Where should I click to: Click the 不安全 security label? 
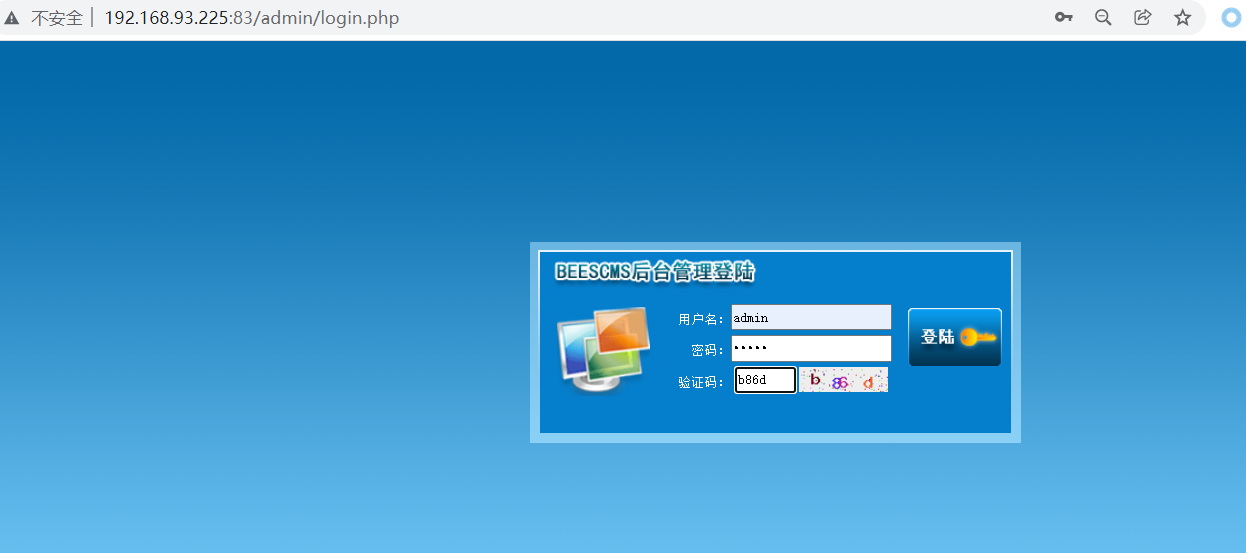click(x=57, y=18)
